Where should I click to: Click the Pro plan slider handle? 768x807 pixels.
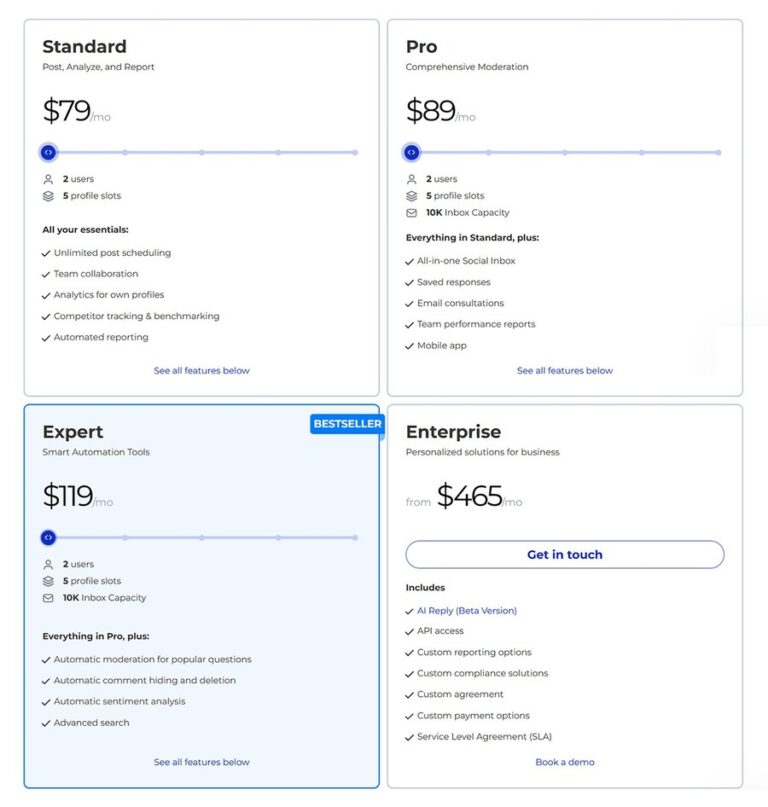411,152
